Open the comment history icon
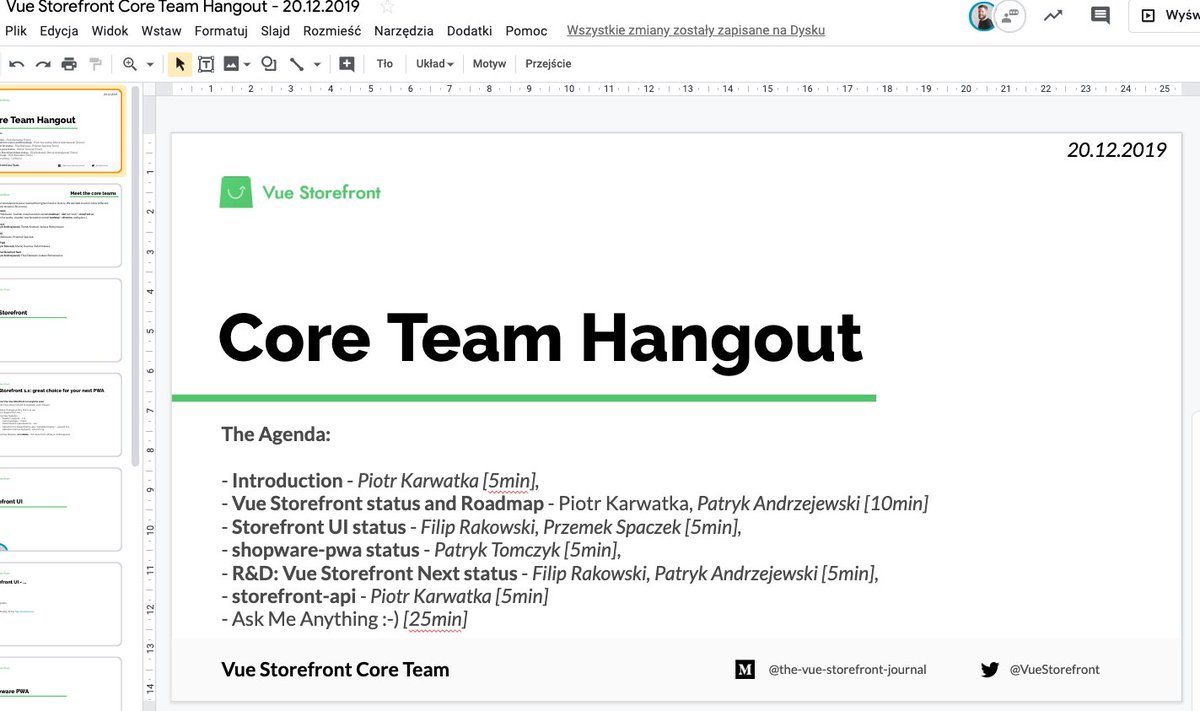 pyautogui.click(x=1101, y=15)
